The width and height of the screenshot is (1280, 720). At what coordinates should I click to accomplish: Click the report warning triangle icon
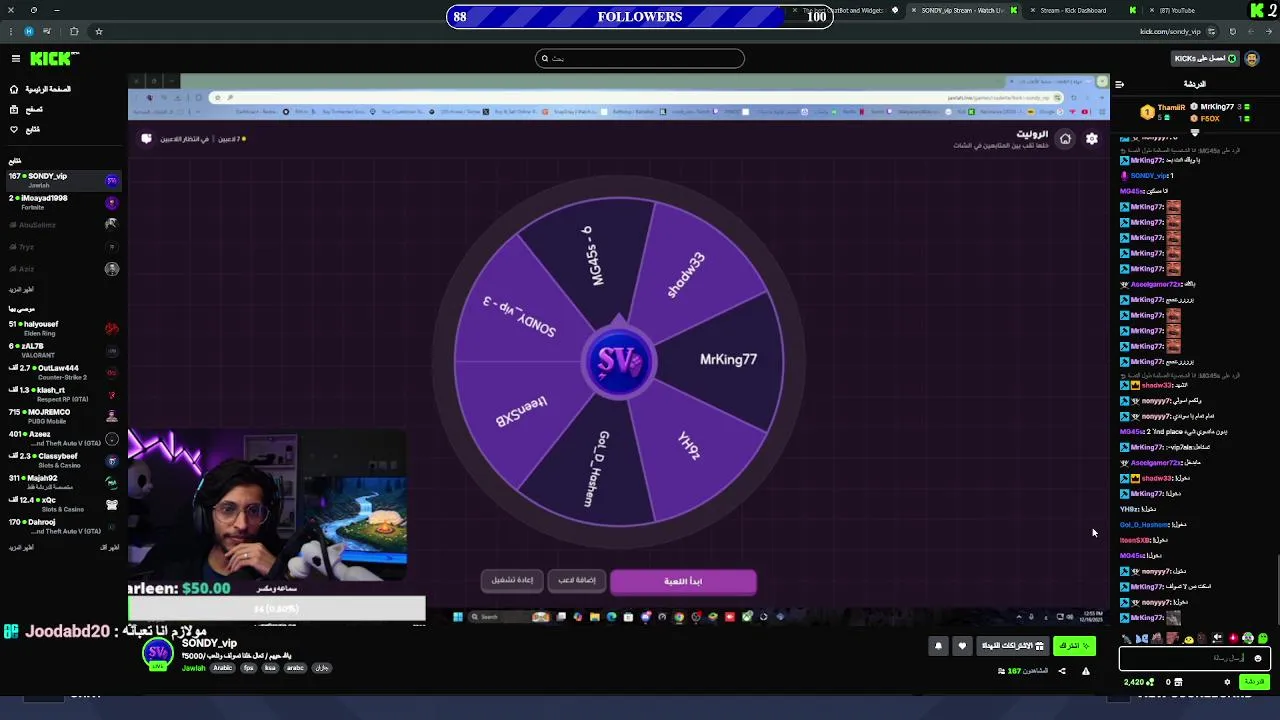pos(1086,671)
